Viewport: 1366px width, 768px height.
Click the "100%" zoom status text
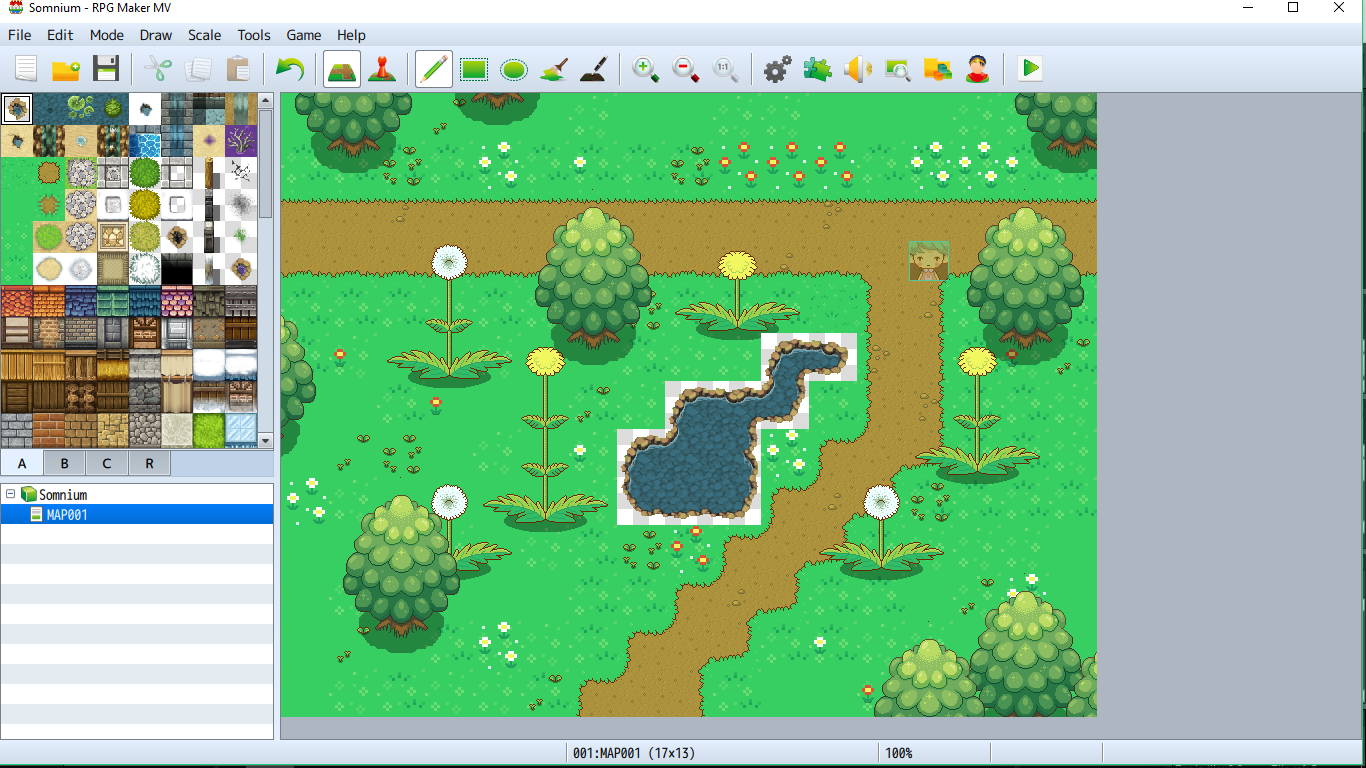[x=899, y=753]
